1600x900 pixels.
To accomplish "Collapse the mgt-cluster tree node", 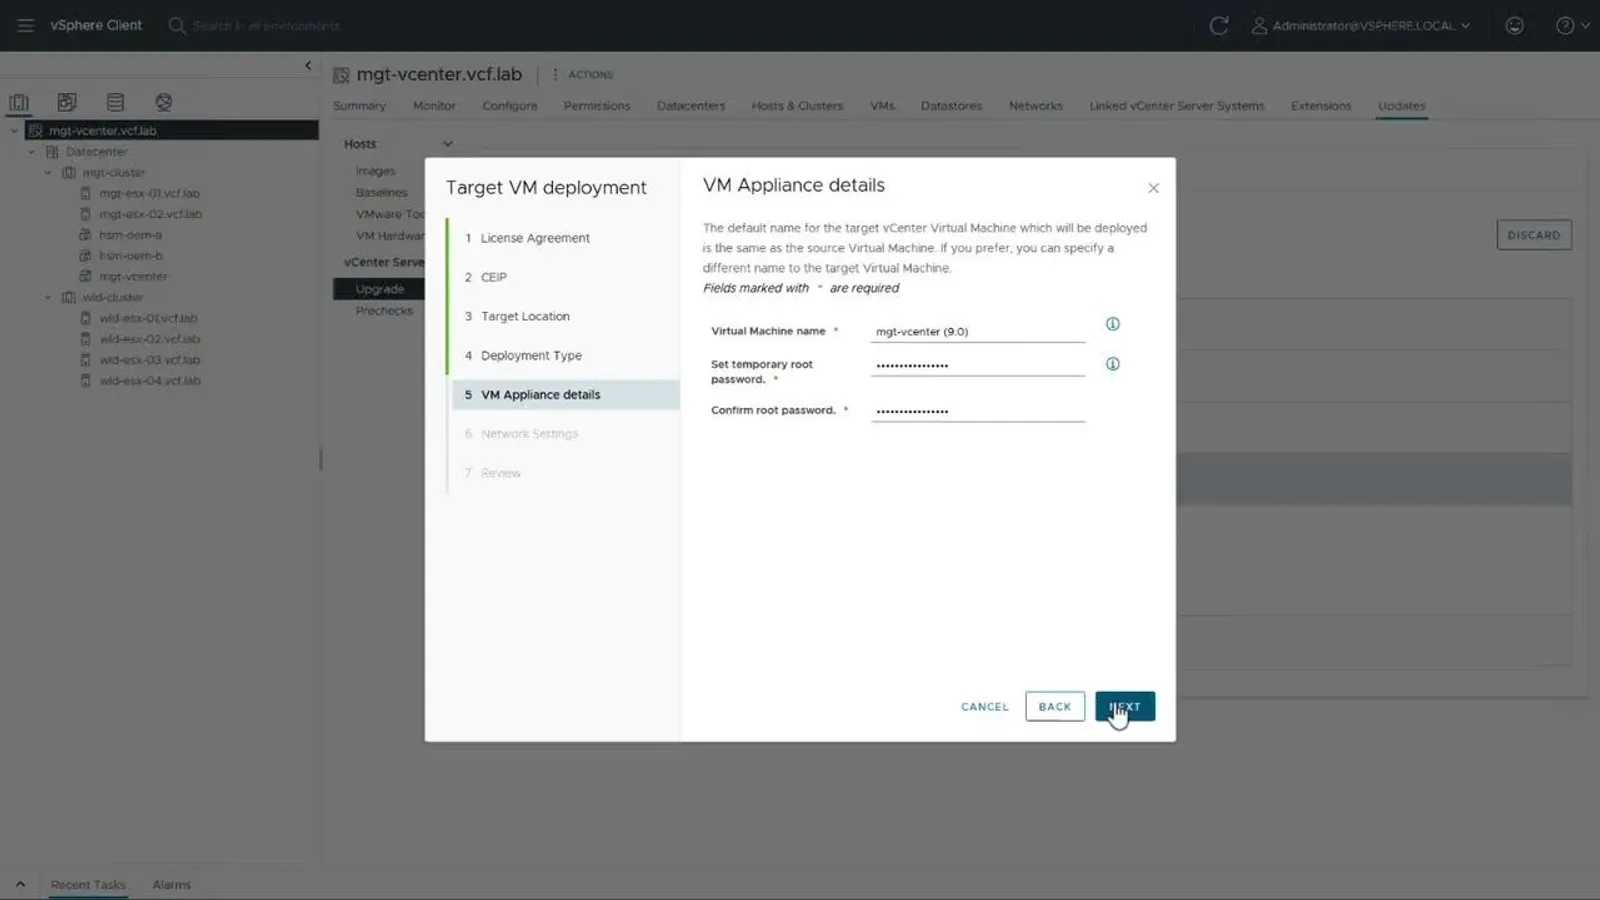I will point(47,173).
